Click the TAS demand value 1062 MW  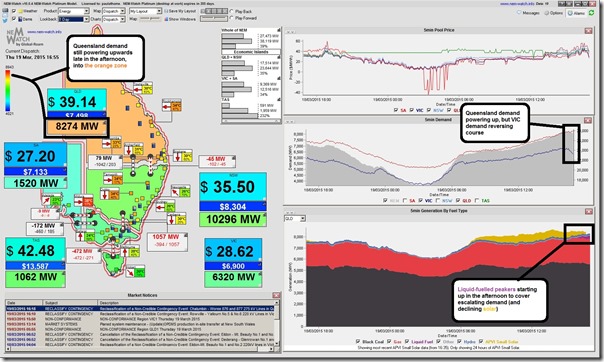point(35,278)
